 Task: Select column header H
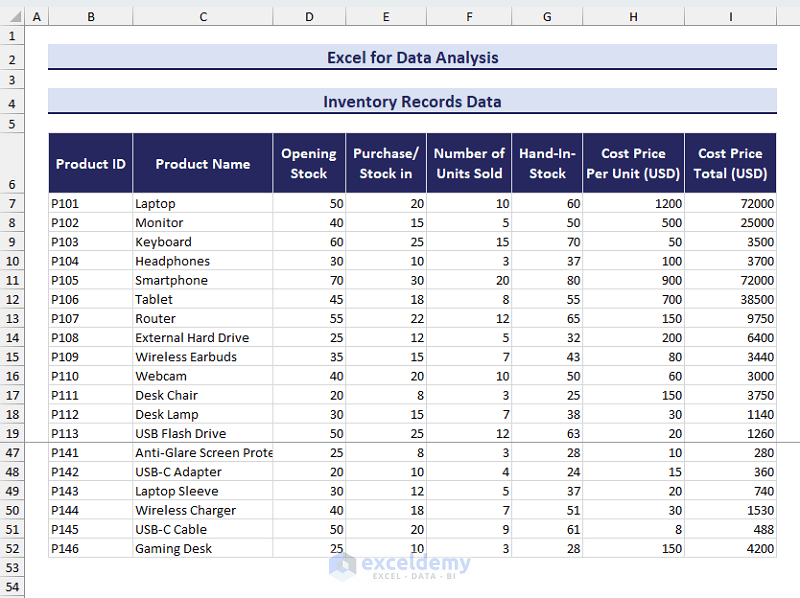coord(633,17)
